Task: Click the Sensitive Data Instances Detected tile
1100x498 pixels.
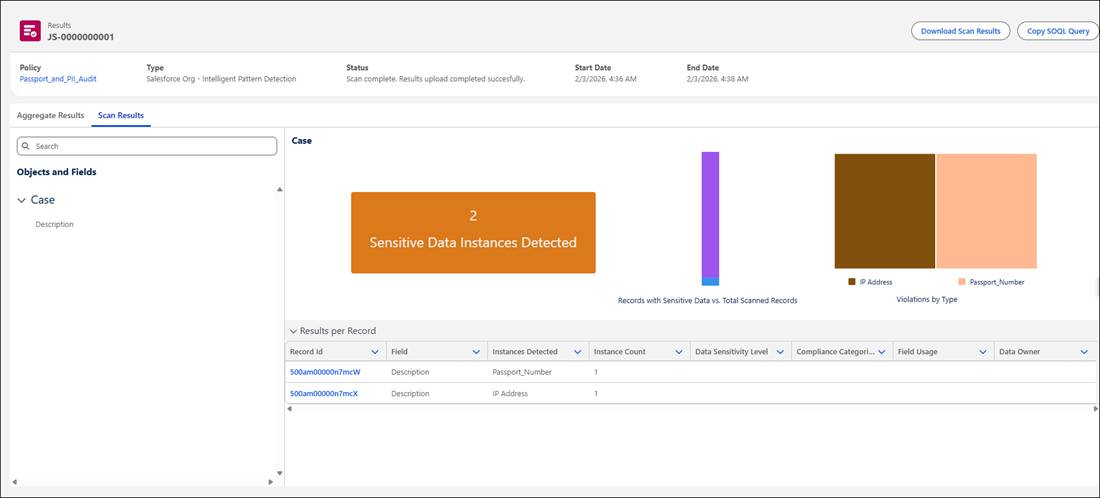Action: [473, 233]
